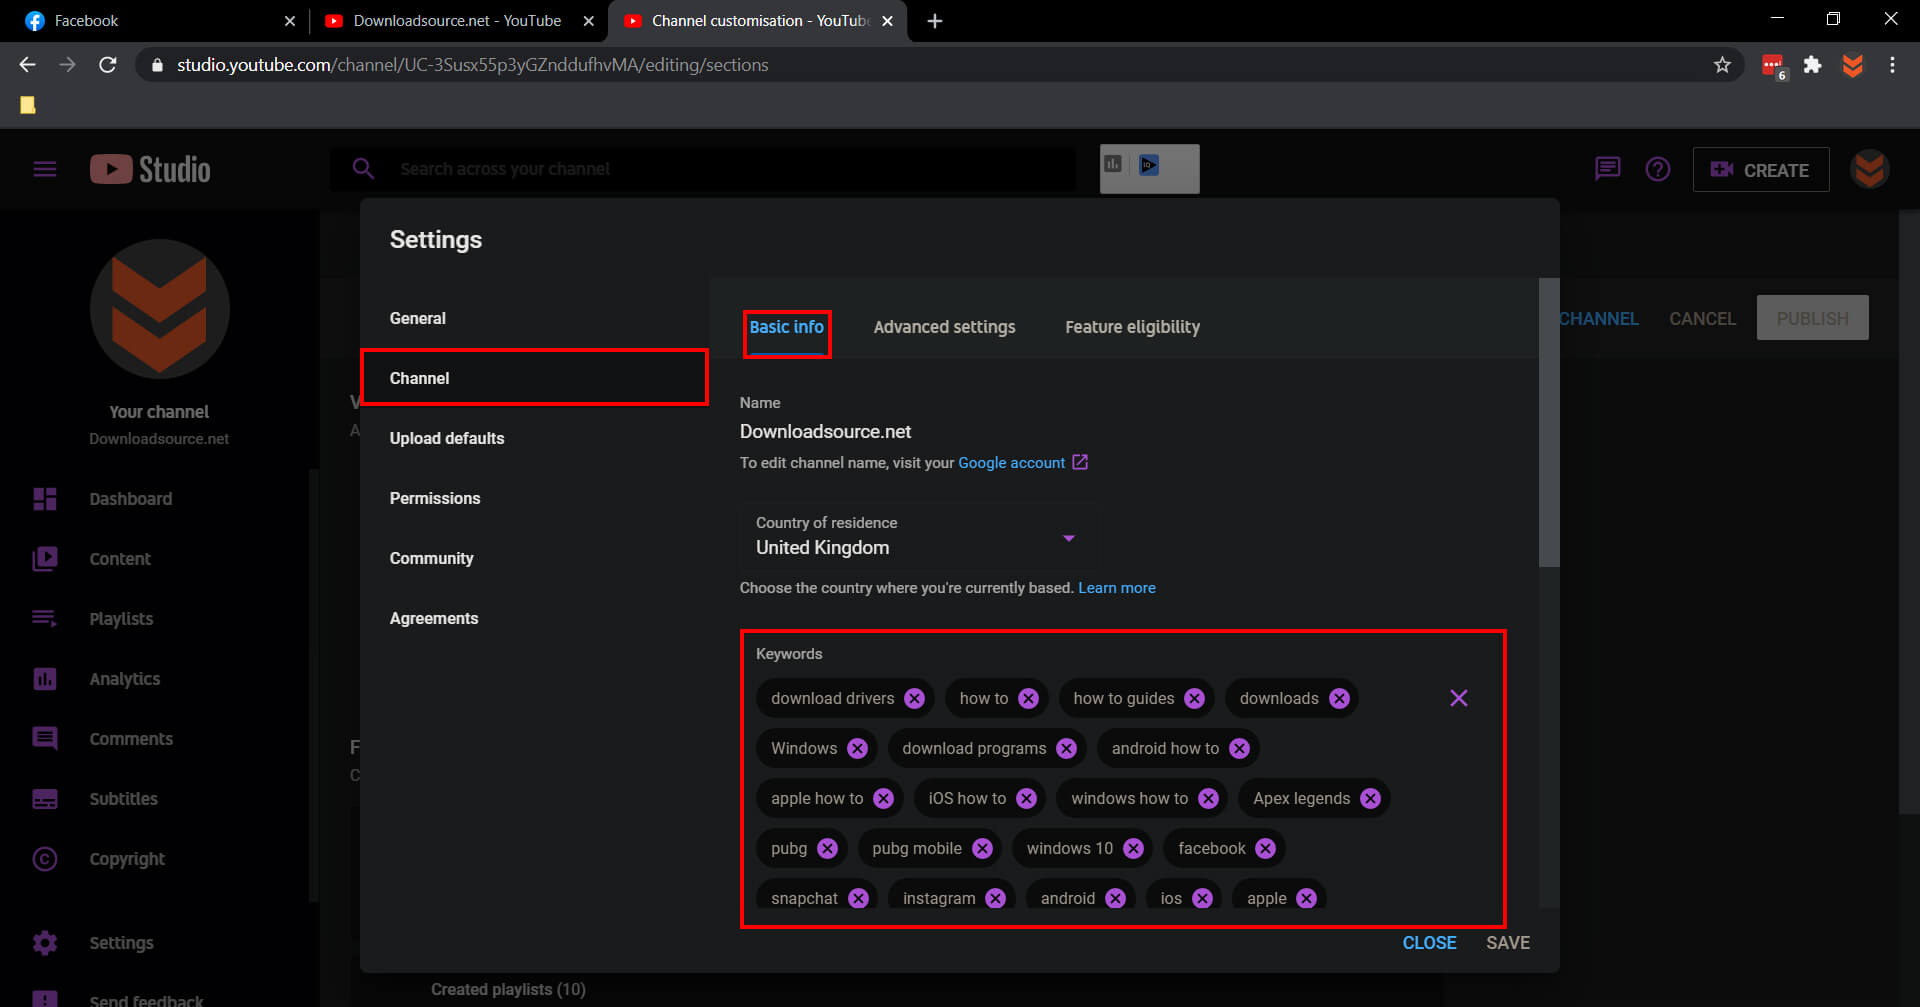The image size is (1920, 1007).
Task: Click the CREATE button
Action: point(1760,170)
